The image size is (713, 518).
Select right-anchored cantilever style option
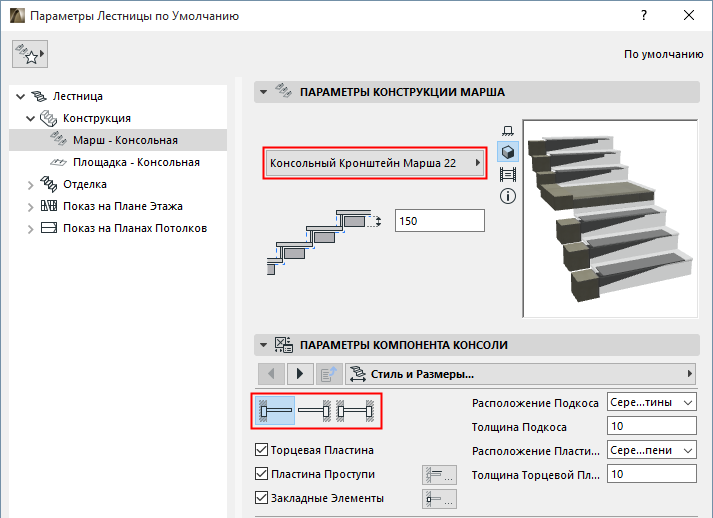[x=315, y=411]
